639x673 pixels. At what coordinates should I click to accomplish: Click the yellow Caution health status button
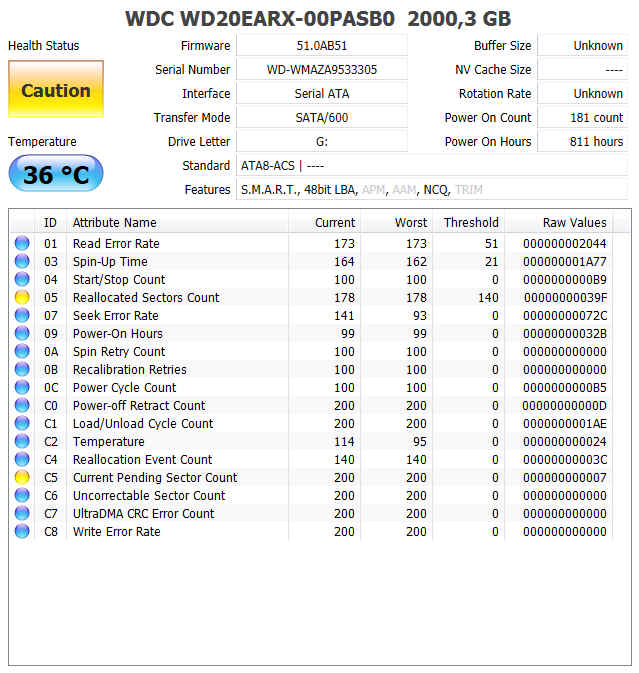pos(56,89)
